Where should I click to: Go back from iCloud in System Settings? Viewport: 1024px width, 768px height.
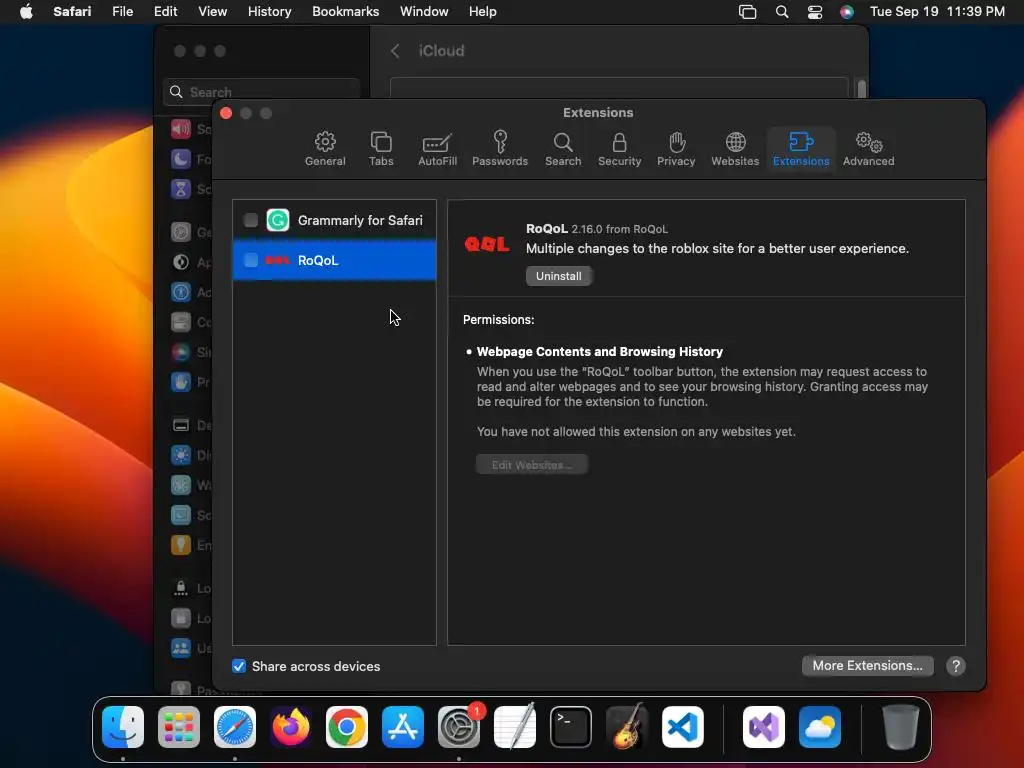point(395,51)
